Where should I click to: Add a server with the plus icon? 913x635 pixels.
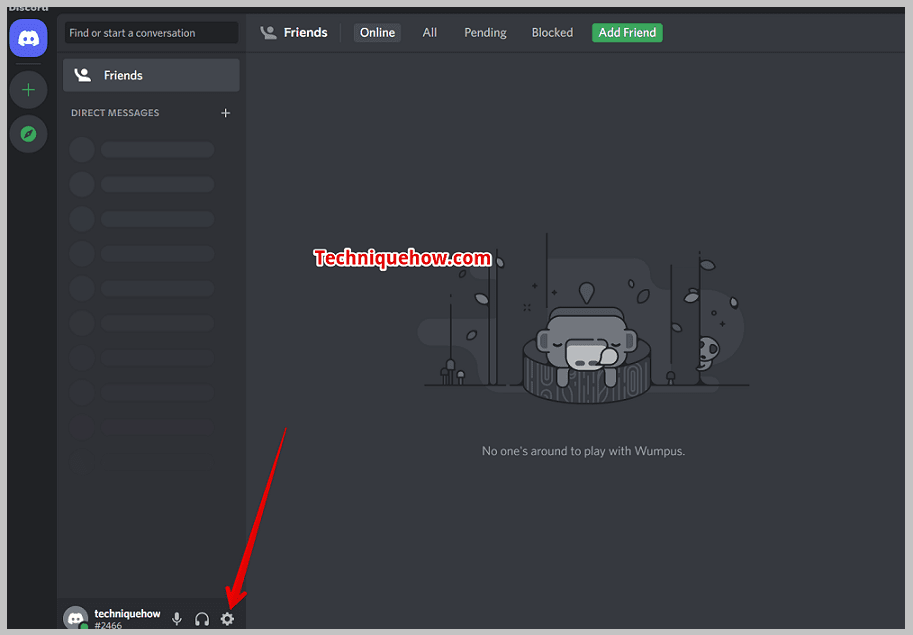(x=28, y=90)
